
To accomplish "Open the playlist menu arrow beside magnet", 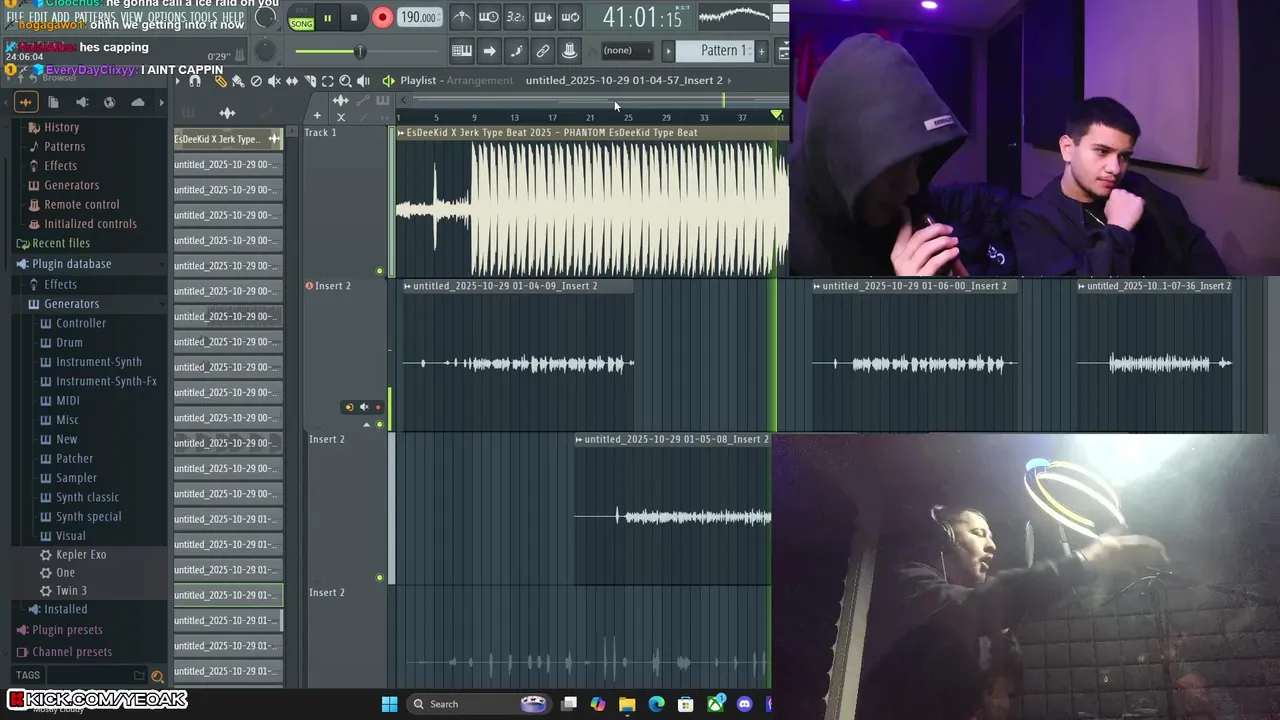I will (x=178, y=81).
